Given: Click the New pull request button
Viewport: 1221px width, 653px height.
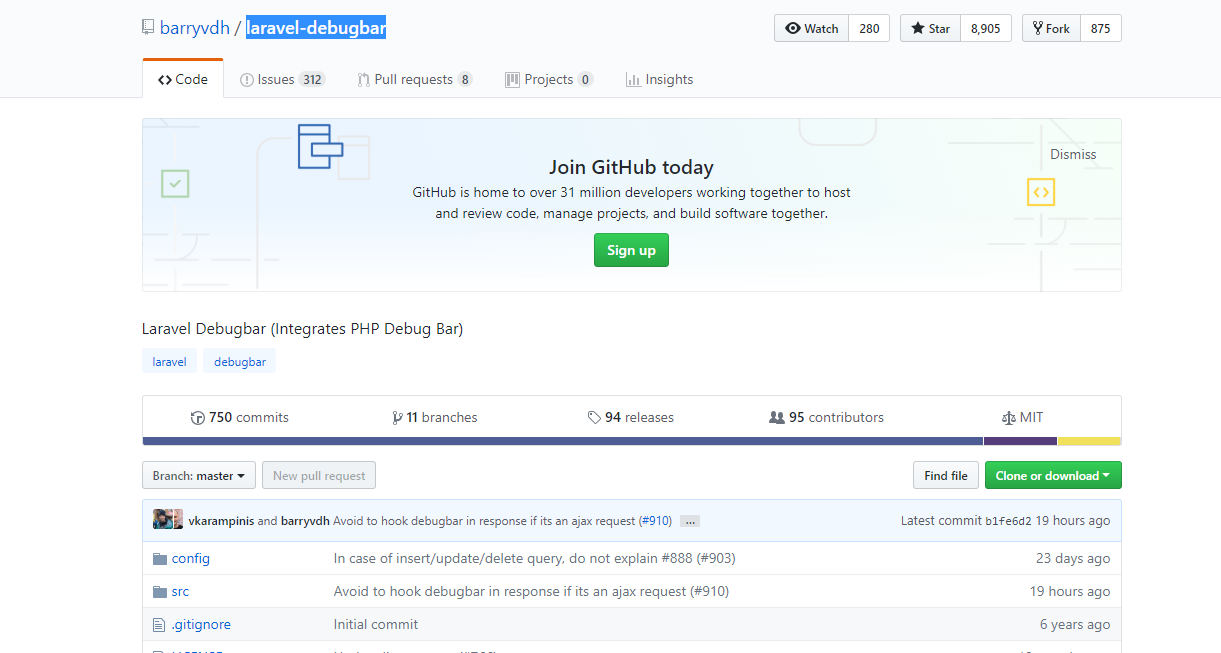Looking at the screenshot, I should click(319, 476).
